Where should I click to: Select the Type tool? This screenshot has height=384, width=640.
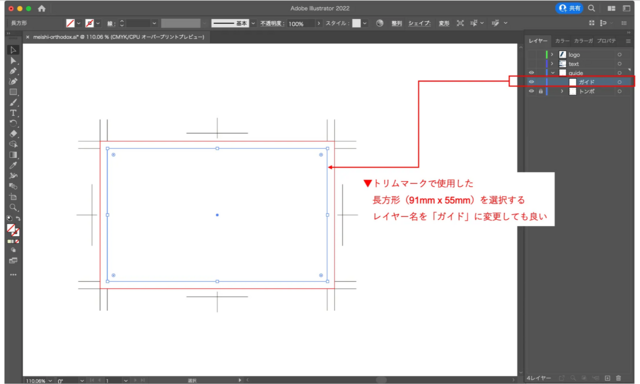pos(13,113)
